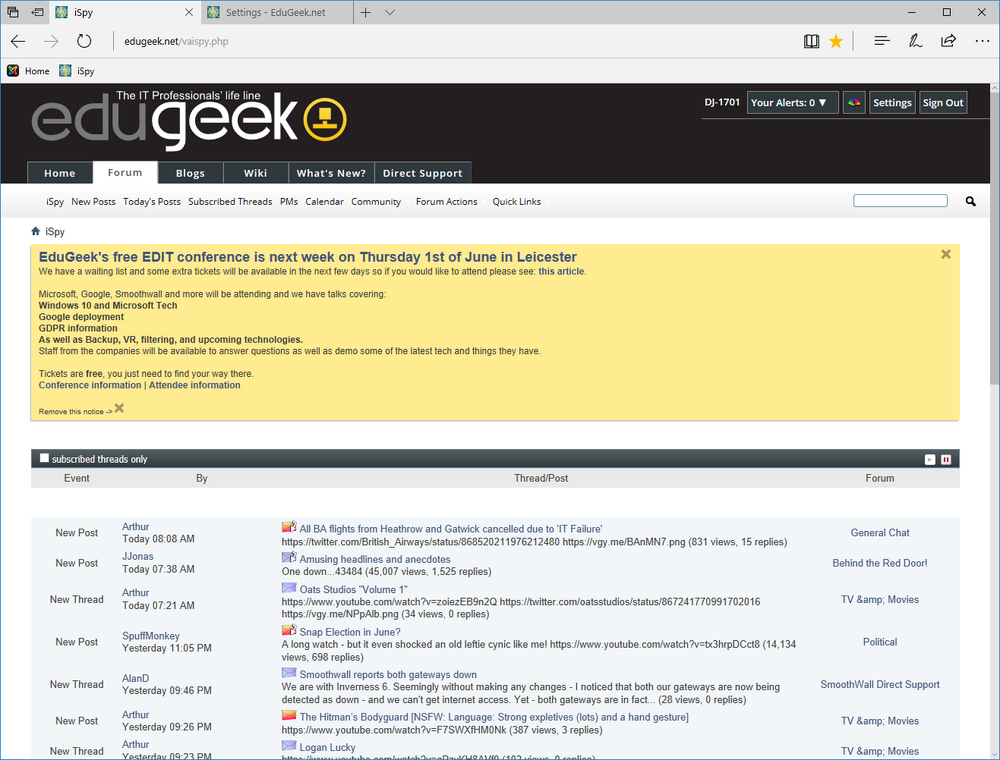This screenshot has width=1000, height=760.
Task: Open the EduGeek Settings button
Action: coord(892,103)
